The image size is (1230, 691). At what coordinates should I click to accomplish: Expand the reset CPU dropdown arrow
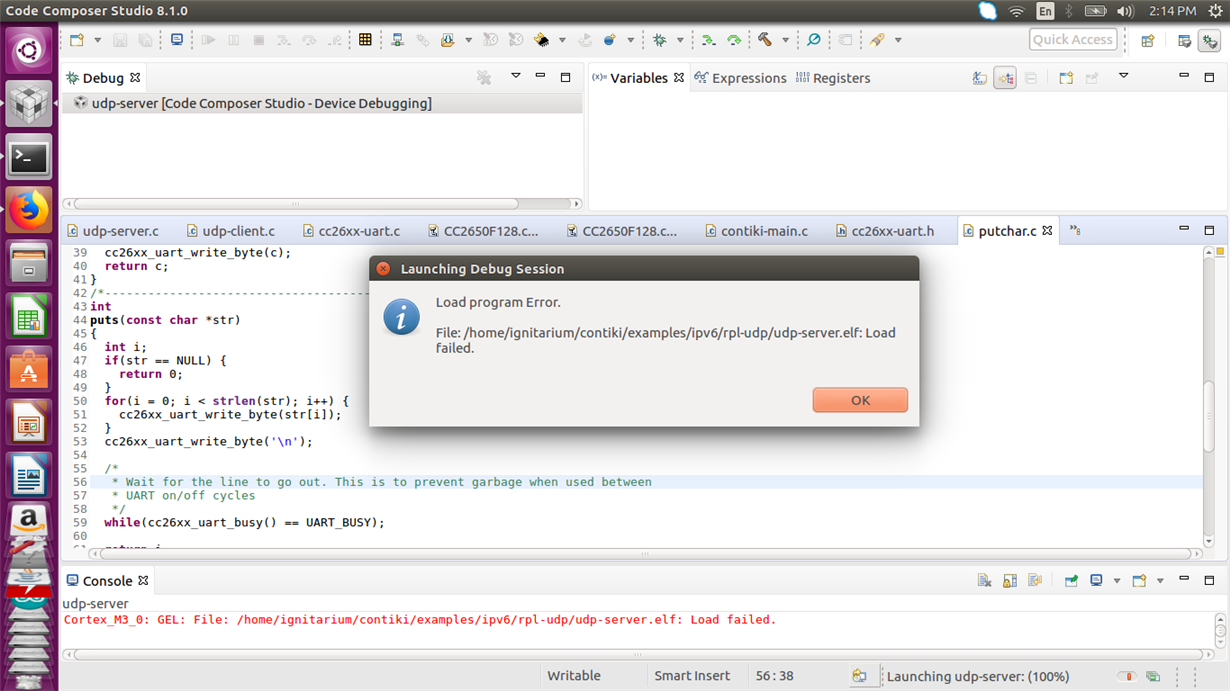[630, 40]
